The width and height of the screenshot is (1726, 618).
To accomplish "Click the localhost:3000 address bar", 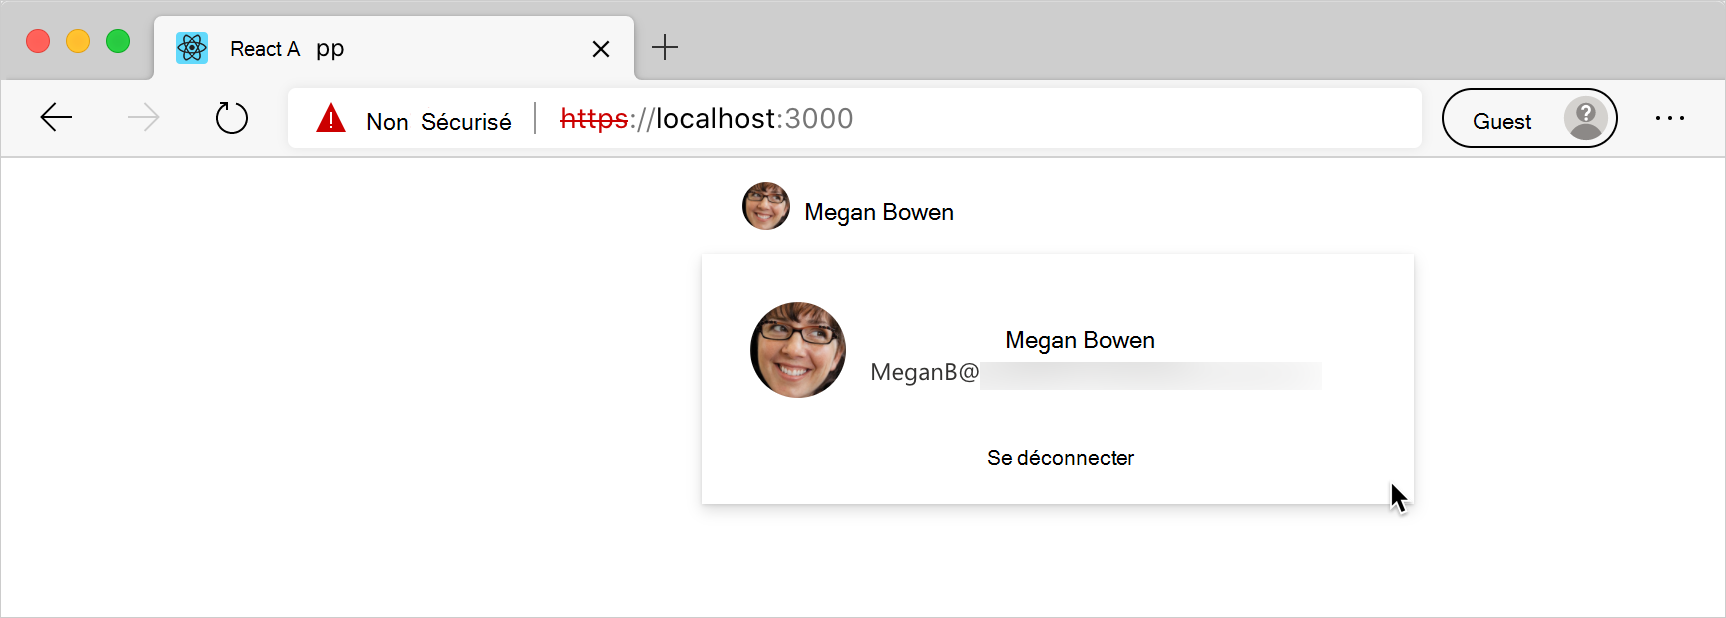I will pyautogui.click(x=855, y=118).
